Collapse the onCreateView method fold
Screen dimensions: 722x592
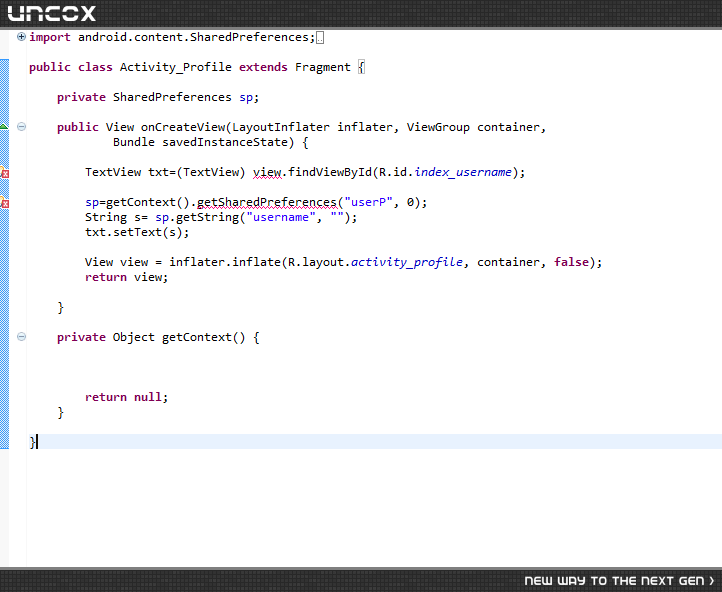pos(21,127)
